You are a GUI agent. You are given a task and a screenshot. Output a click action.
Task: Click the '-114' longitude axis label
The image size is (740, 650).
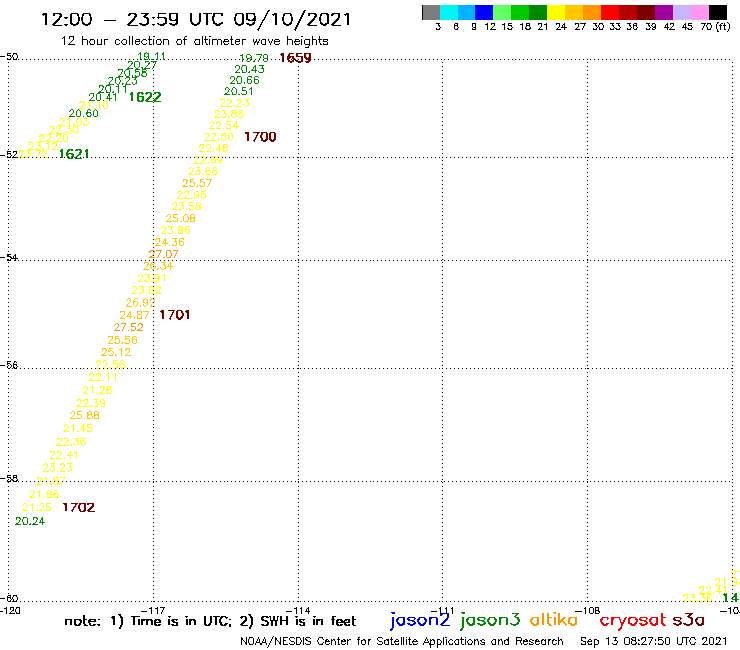click(298, 611)
